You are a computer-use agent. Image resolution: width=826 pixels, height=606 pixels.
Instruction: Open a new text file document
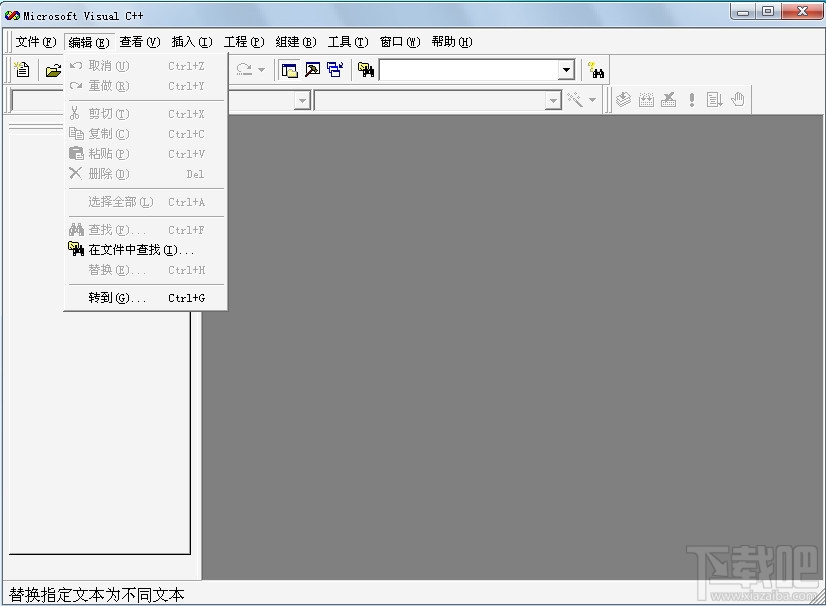tap(20, 69)
